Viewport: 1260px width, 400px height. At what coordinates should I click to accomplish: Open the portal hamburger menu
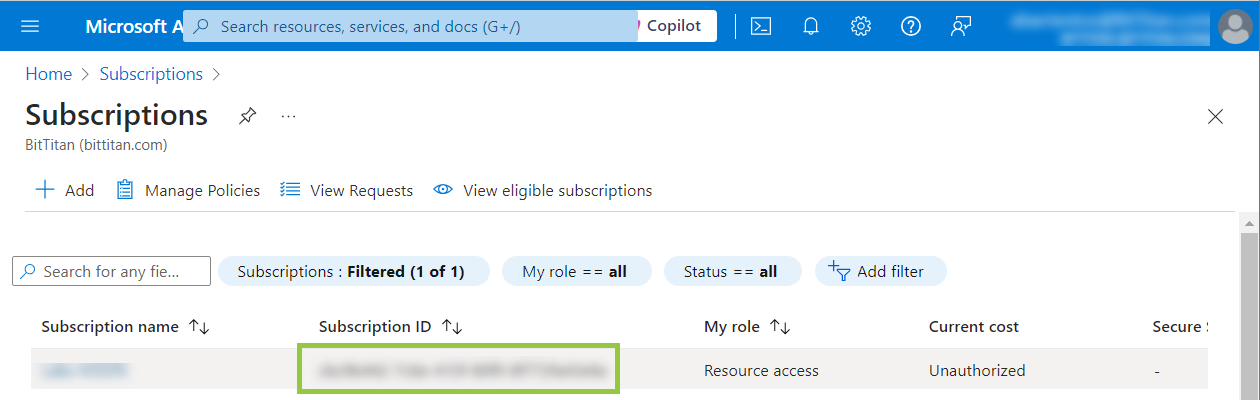pyautogui.click(x=30, y=26)
